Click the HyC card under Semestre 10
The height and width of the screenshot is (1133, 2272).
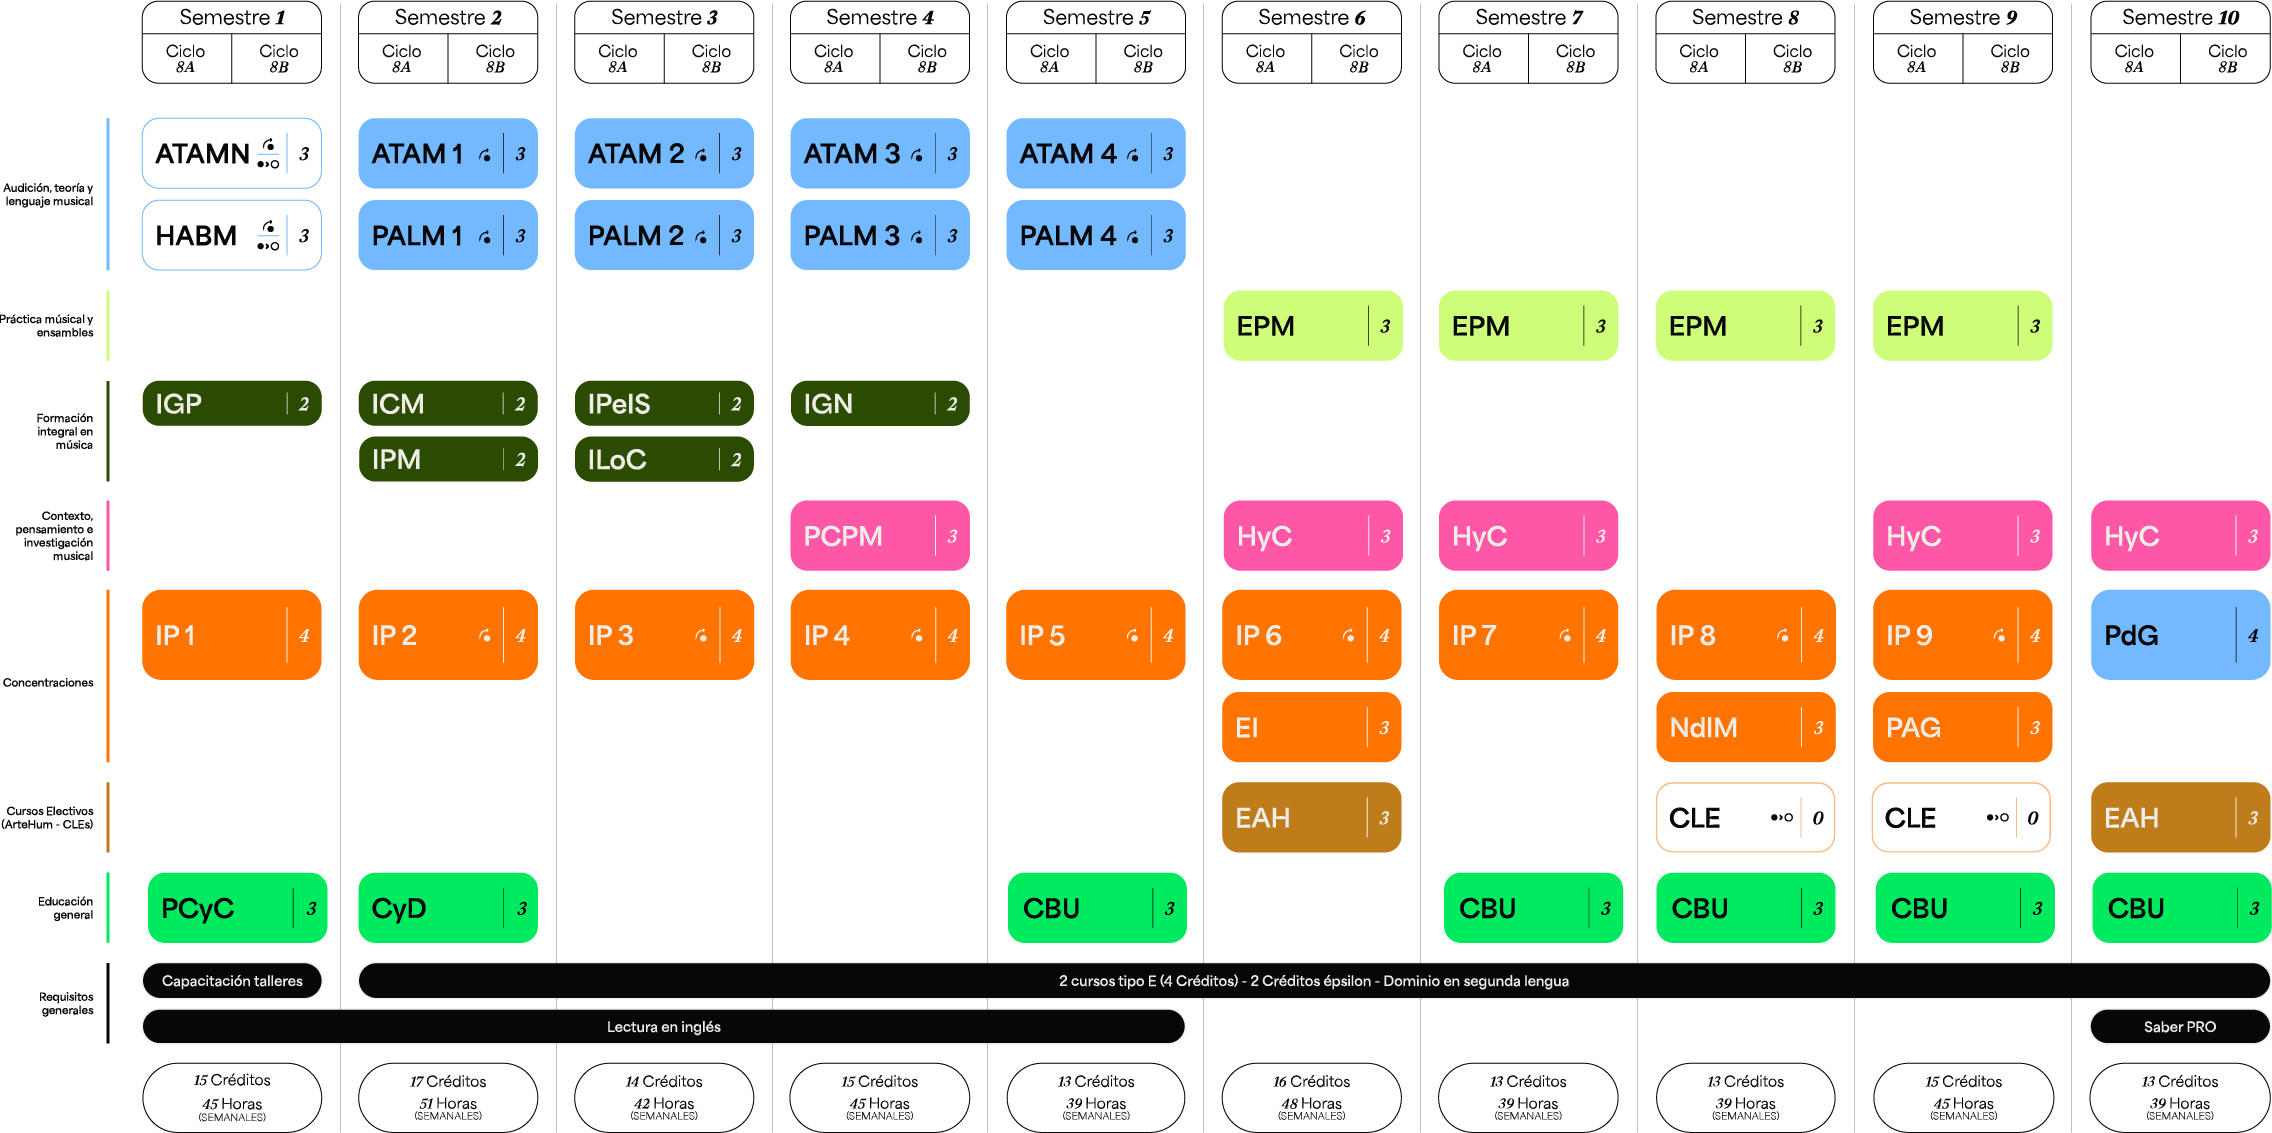tap(2180, 536)
